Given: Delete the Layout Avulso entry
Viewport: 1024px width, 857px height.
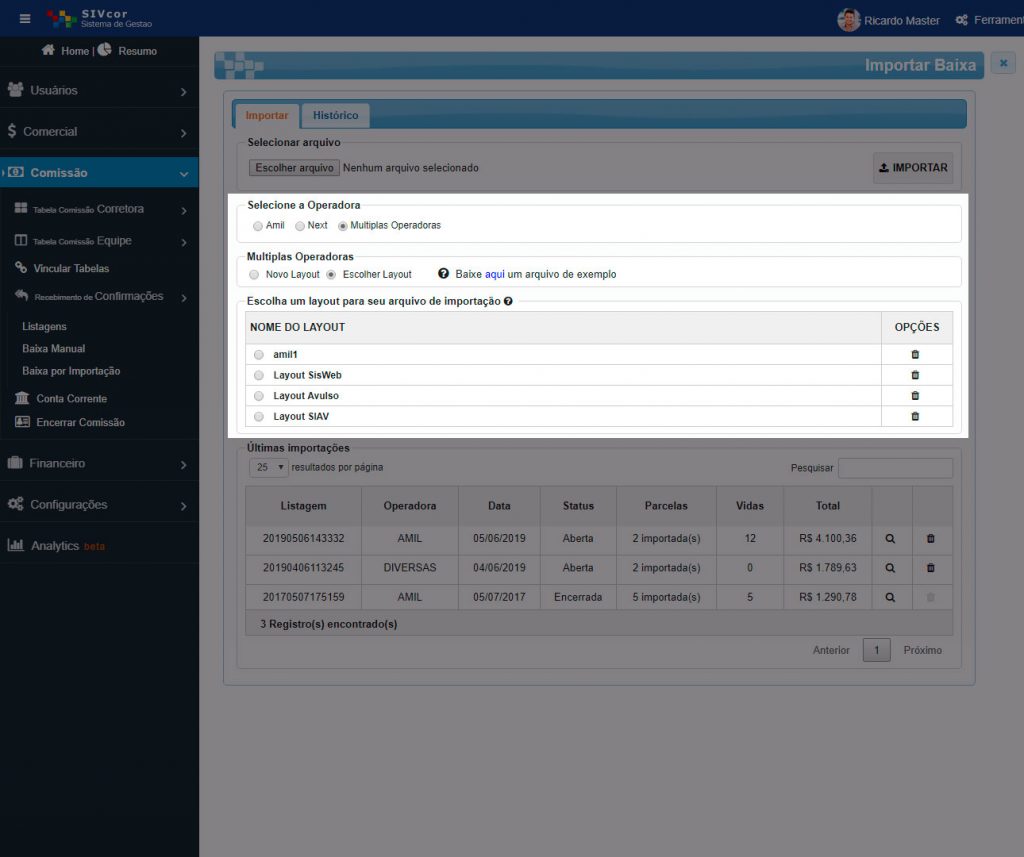Looking at the screenshot, I should (x=915, y=396).
